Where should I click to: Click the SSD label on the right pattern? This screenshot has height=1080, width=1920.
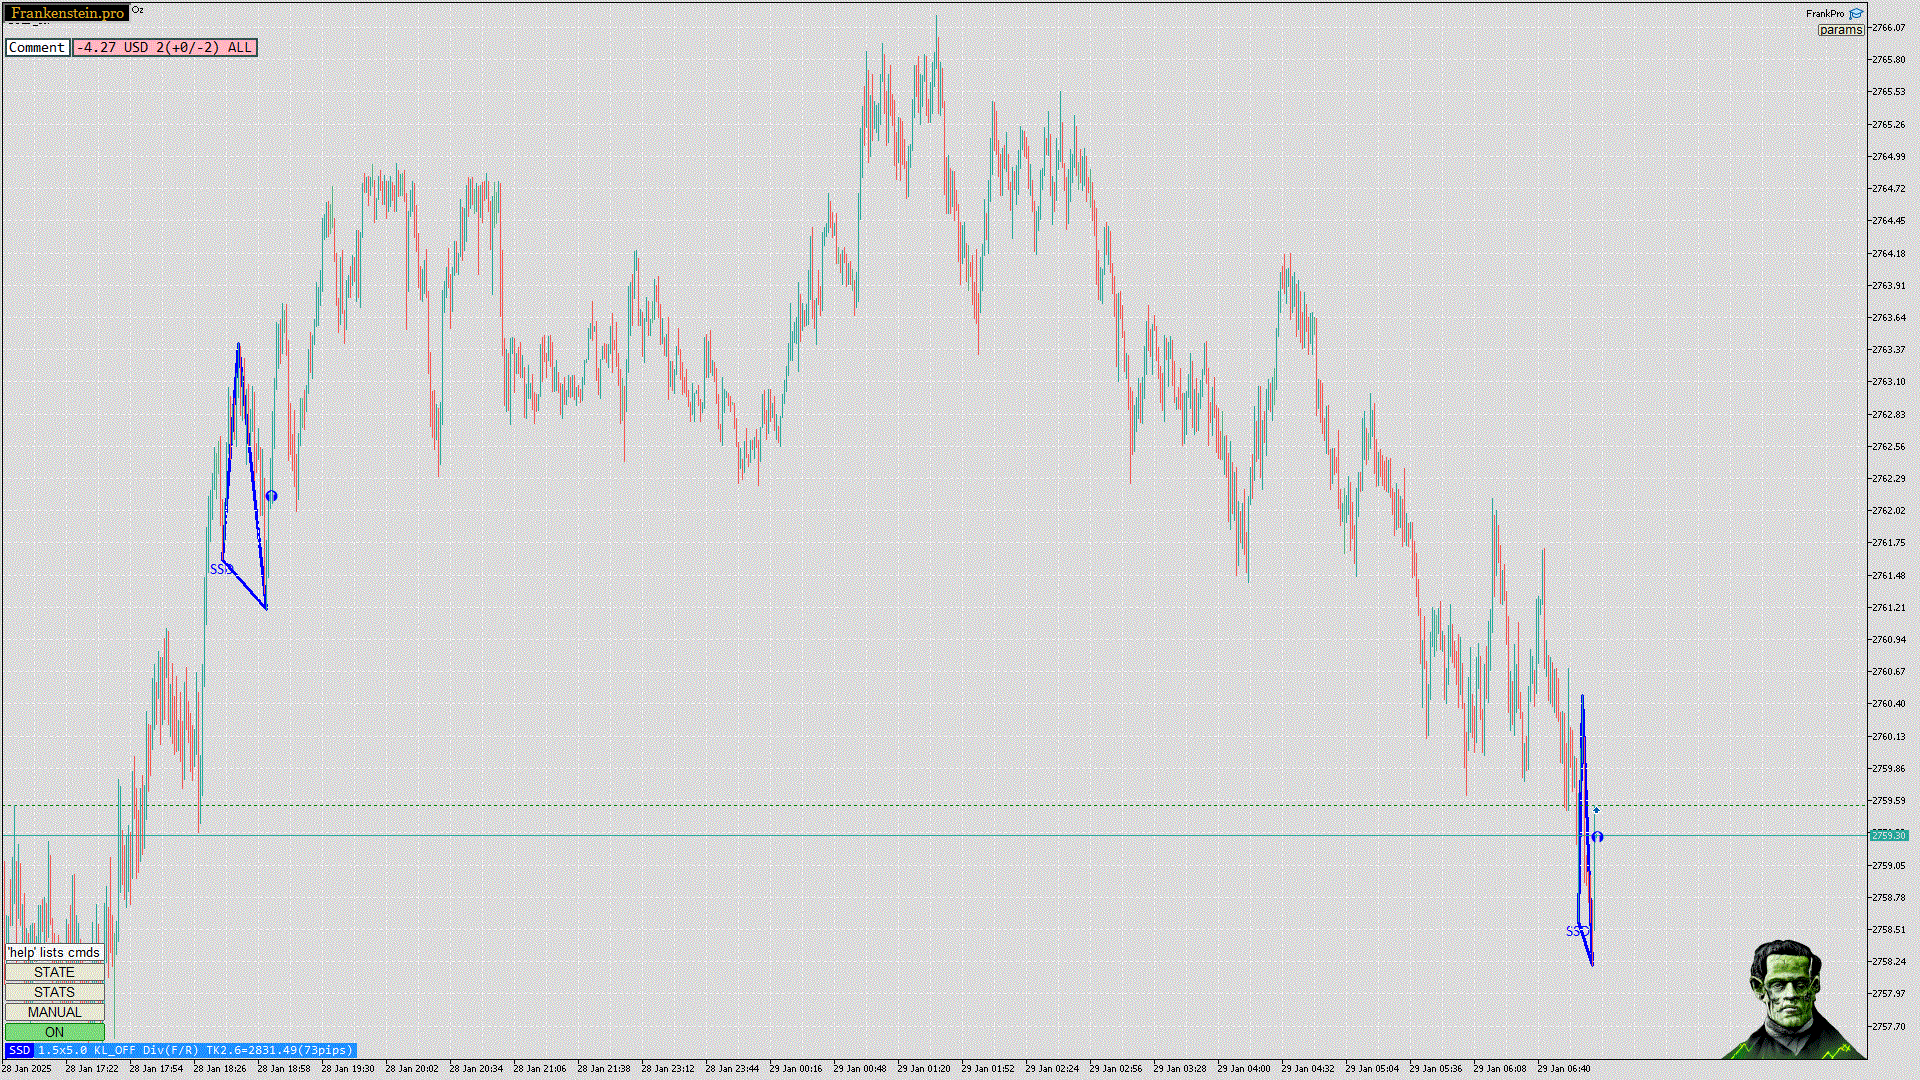coord(1576,931)
